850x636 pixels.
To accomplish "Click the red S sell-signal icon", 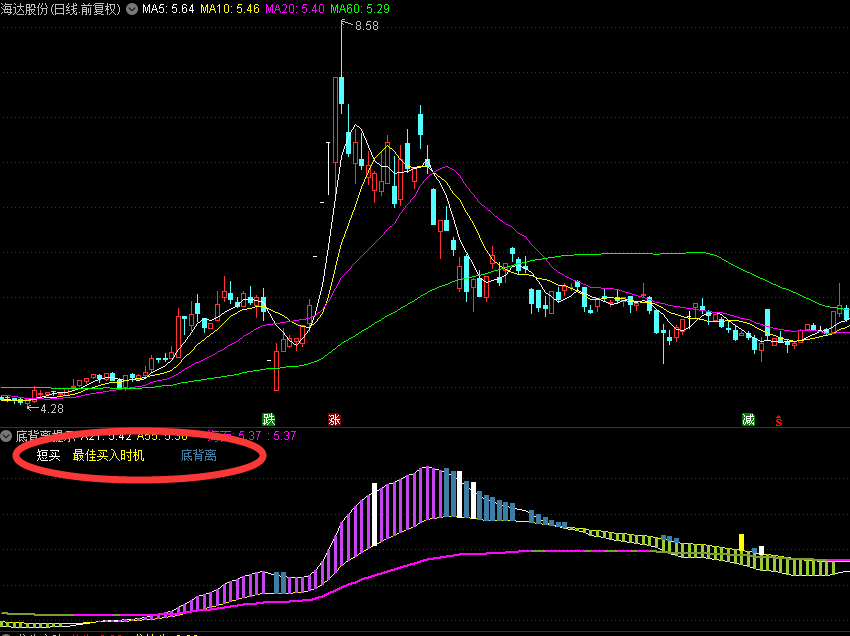I will coord(779,421).
